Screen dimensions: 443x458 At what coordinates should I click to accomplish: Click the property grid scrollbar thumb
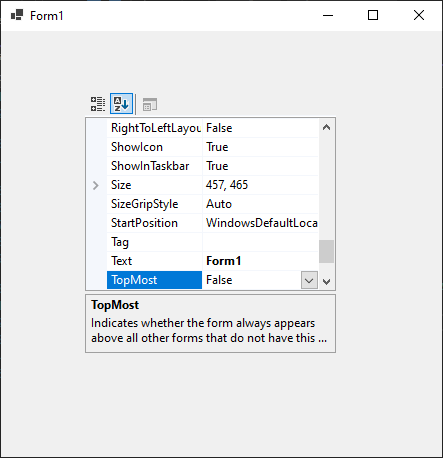[x=327, y=252]
